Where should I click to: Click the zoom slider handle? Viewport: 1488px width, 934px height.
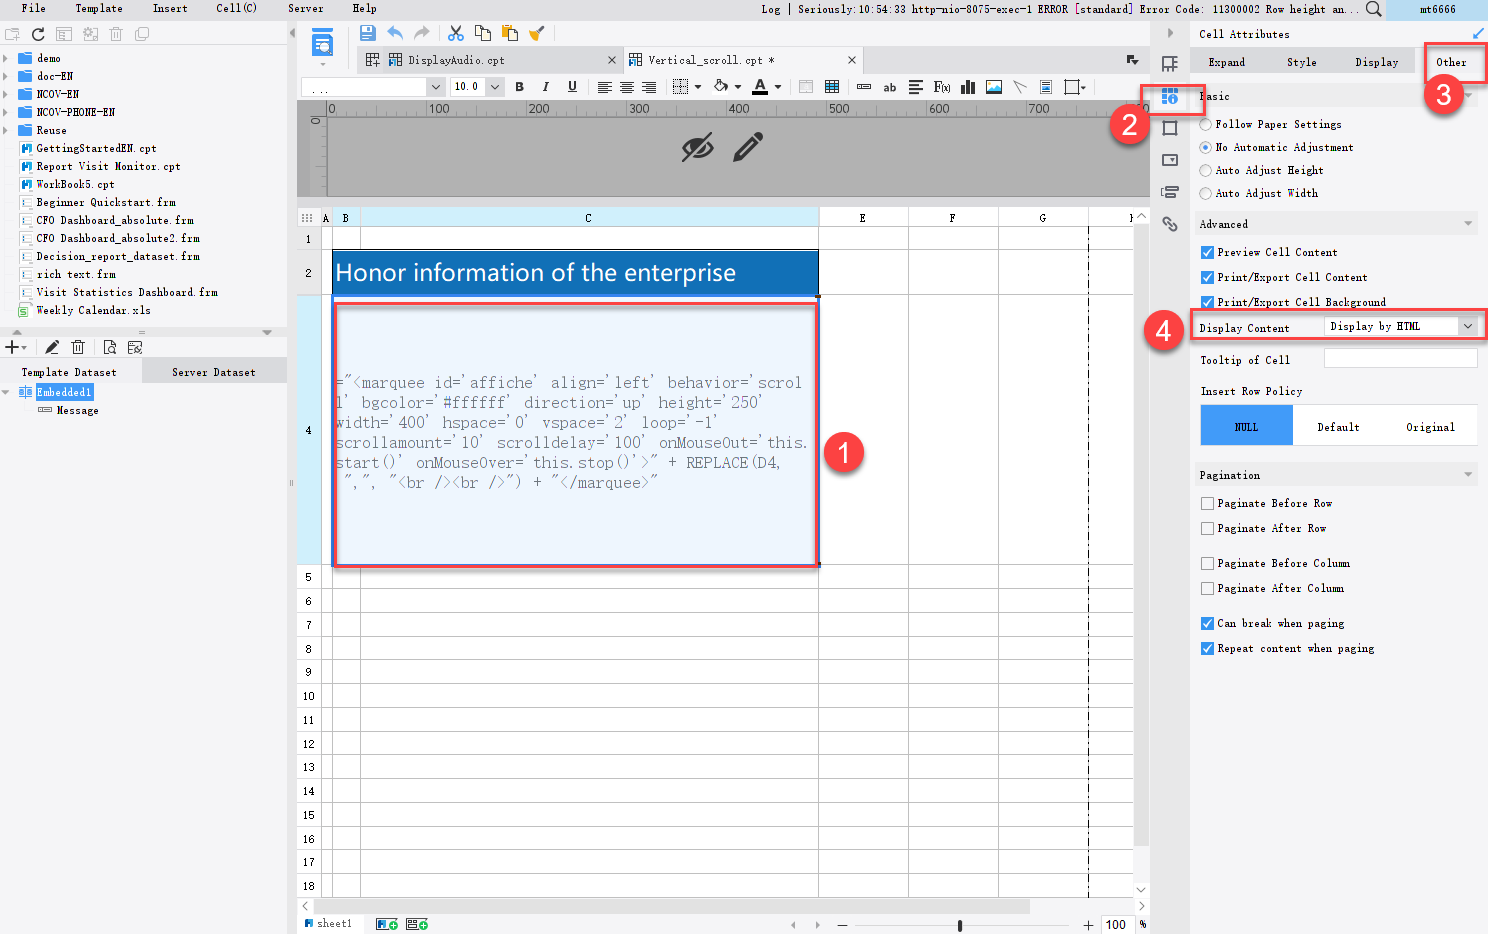960,925
